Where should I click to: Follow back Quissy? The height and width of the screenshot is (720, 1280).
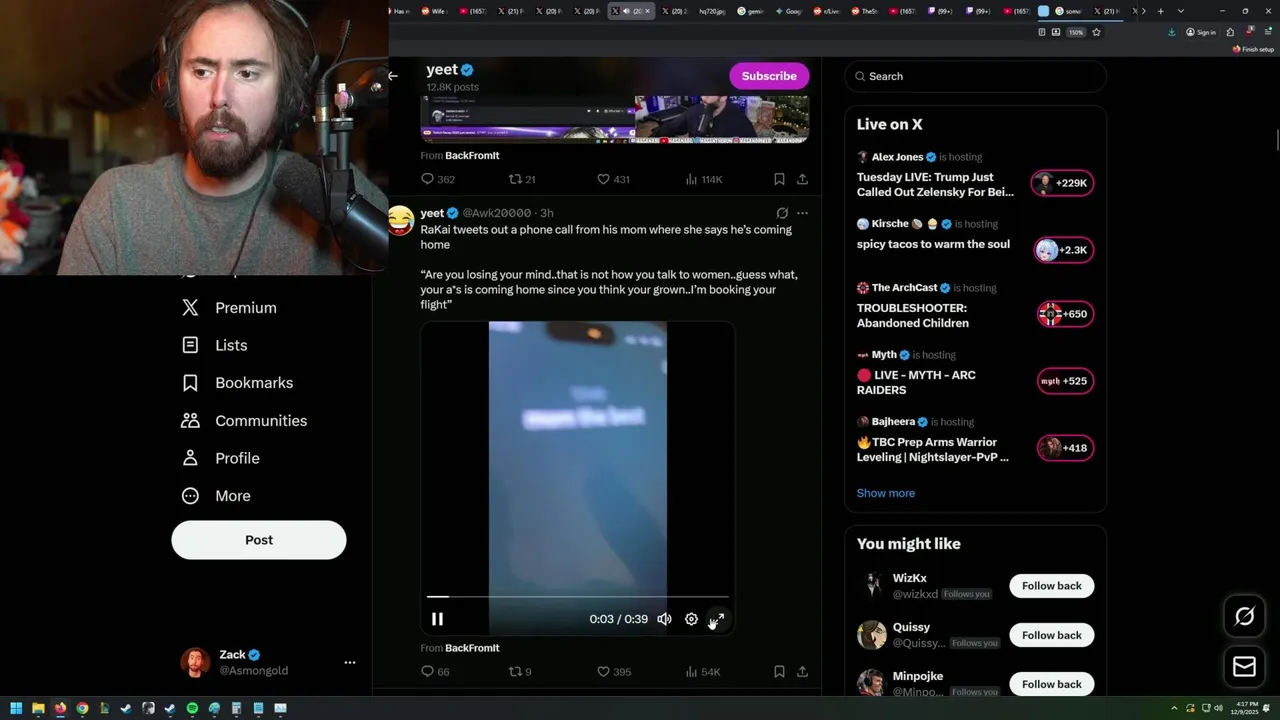(1052, 635)
